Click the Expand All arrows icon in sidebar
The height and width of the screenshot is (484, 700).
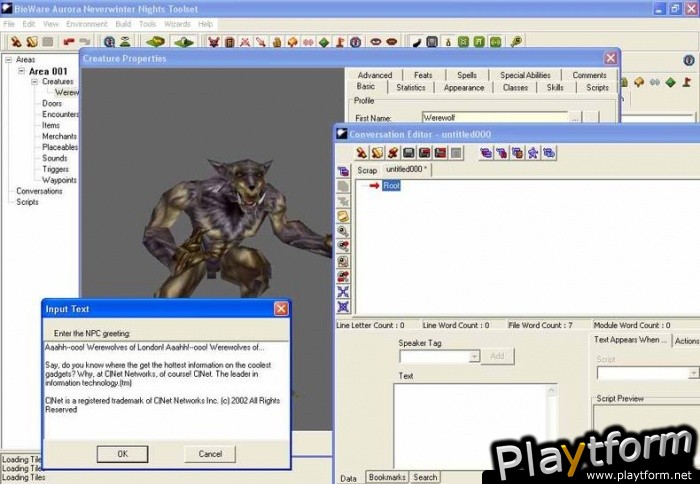pyautogui.click(x=343, y=292)
